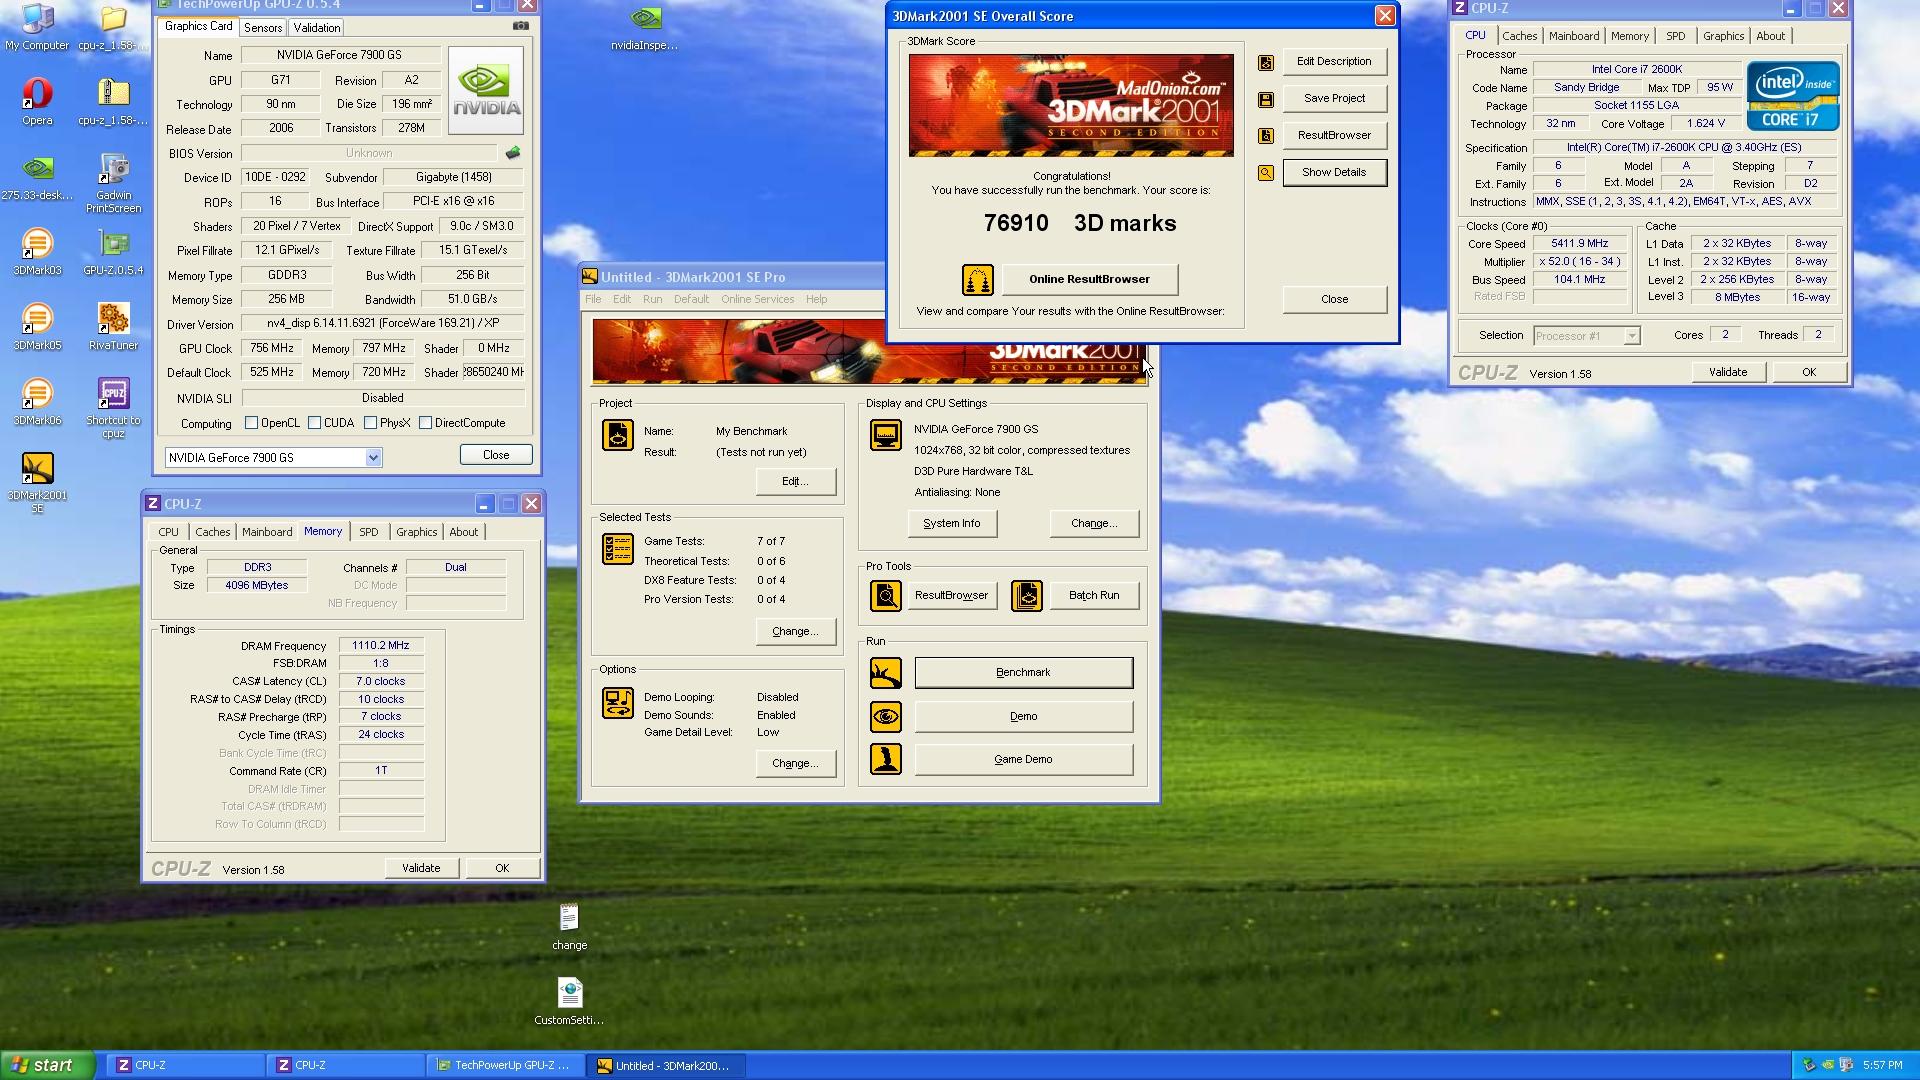Viewport: 1920px width, 1080px height.
Task: Click Close button in GPU-Z window
Action: click(x=496, y=454)
